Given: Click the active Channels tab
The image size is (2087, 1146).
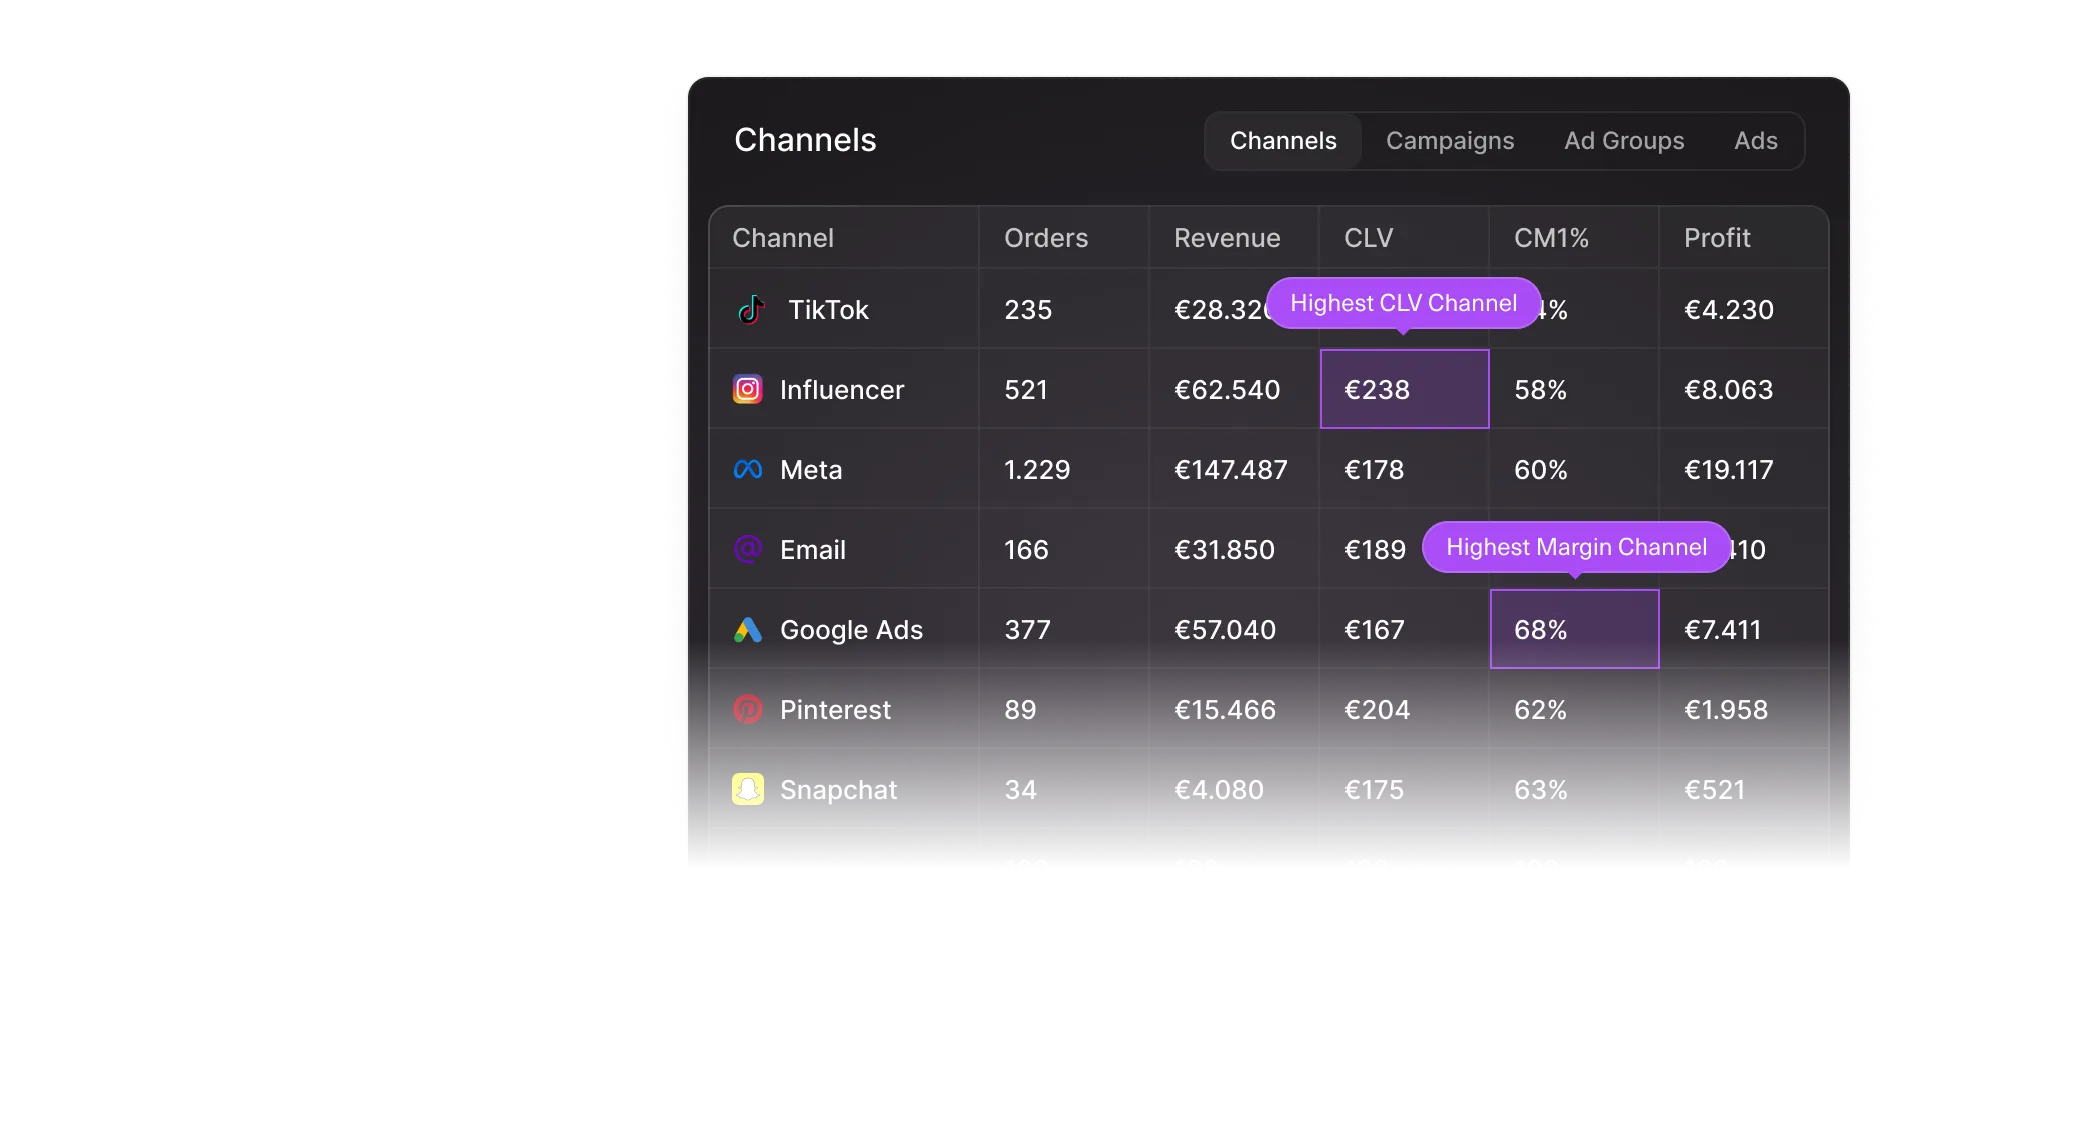Looking at the screenshot, I should click(x=1283, y=141).
